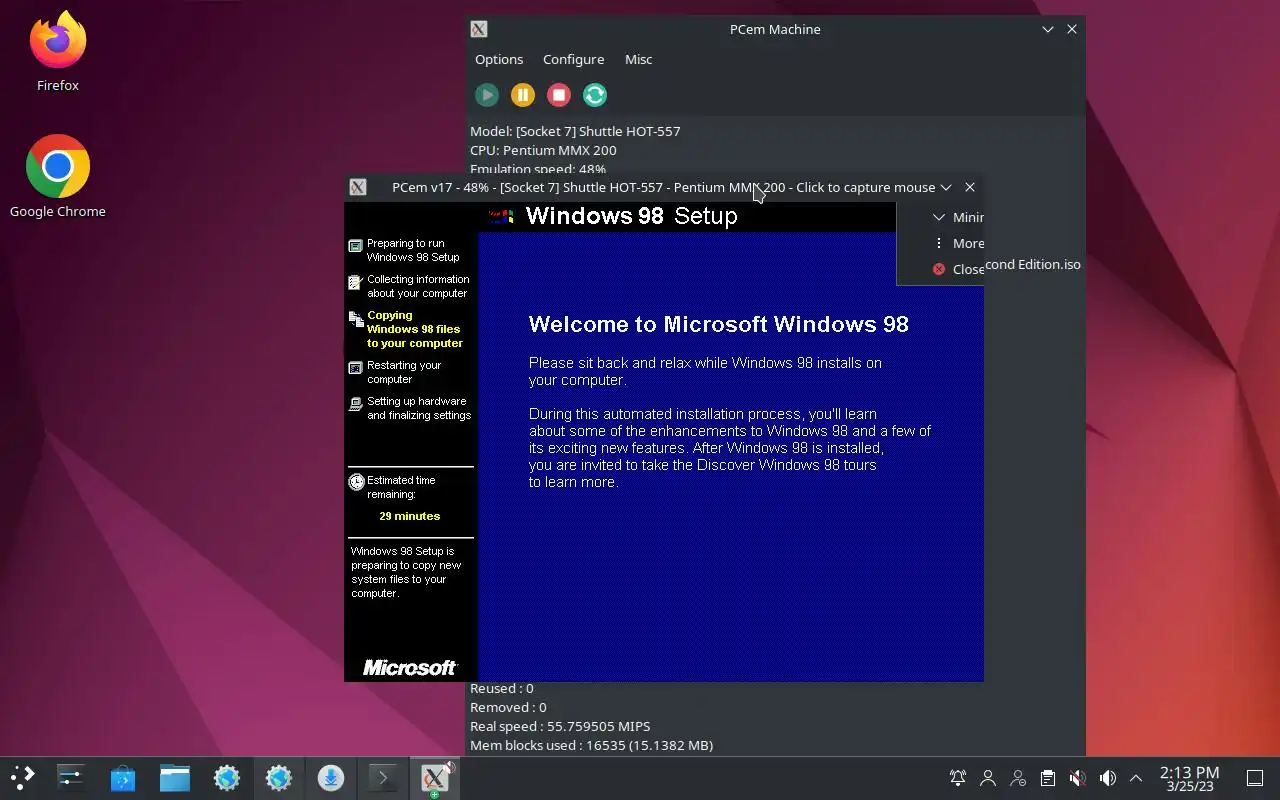
Task: Click 'Preparing to run Windows 98 Setup' step
Action: 412,250
